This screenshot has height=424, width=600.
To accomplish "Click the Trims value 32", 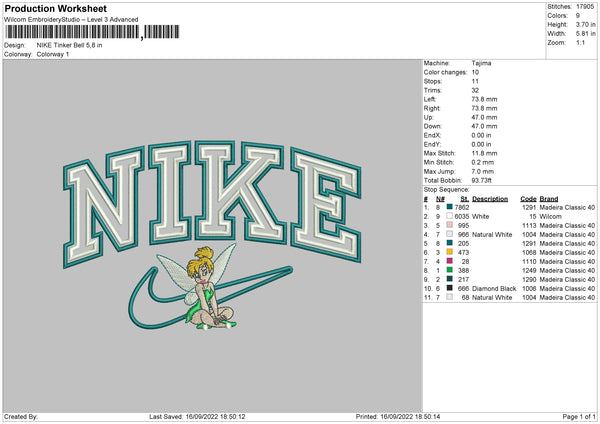I will pyautogui.click(x=475, y=90).
